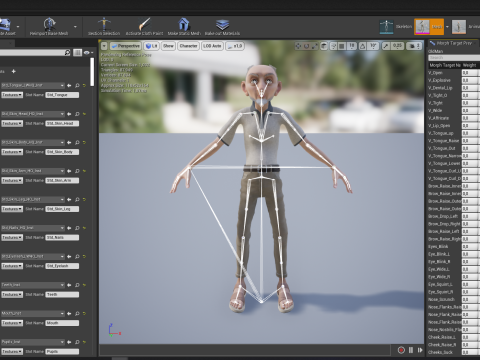Click the Morph Target Name column header
This screenshot has height=360, width=480.
[x=445, y=65]
